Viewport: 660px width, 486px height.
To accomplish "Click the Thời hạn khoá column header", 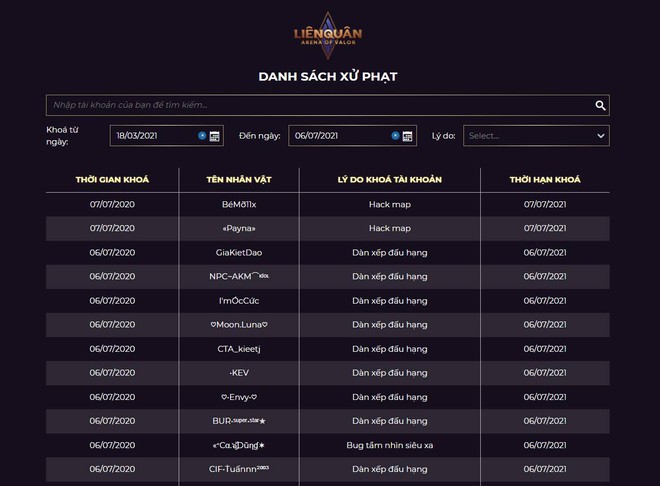I will coord(545,180).
